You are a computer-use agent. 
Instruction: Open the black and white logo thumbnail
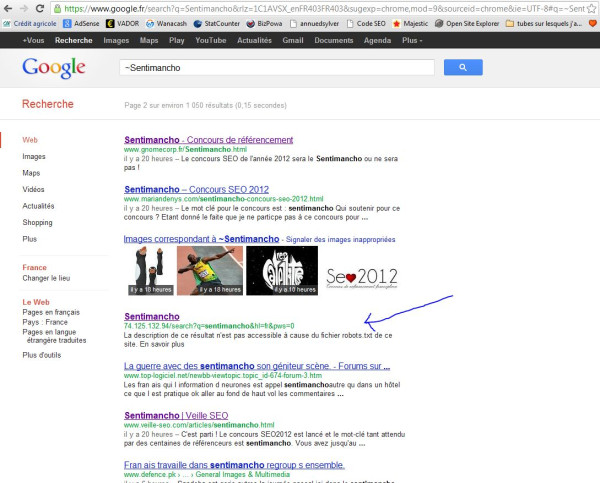pyautogui.click(x=282, y=271)
